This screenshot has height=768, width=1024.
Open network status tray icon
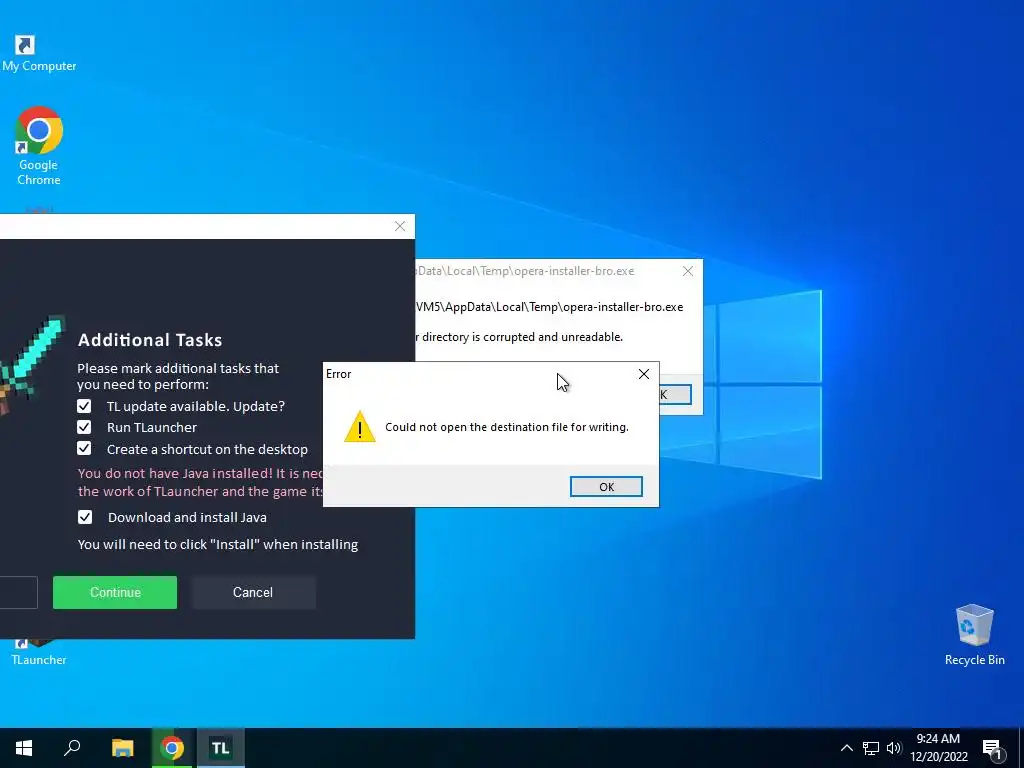871,748
